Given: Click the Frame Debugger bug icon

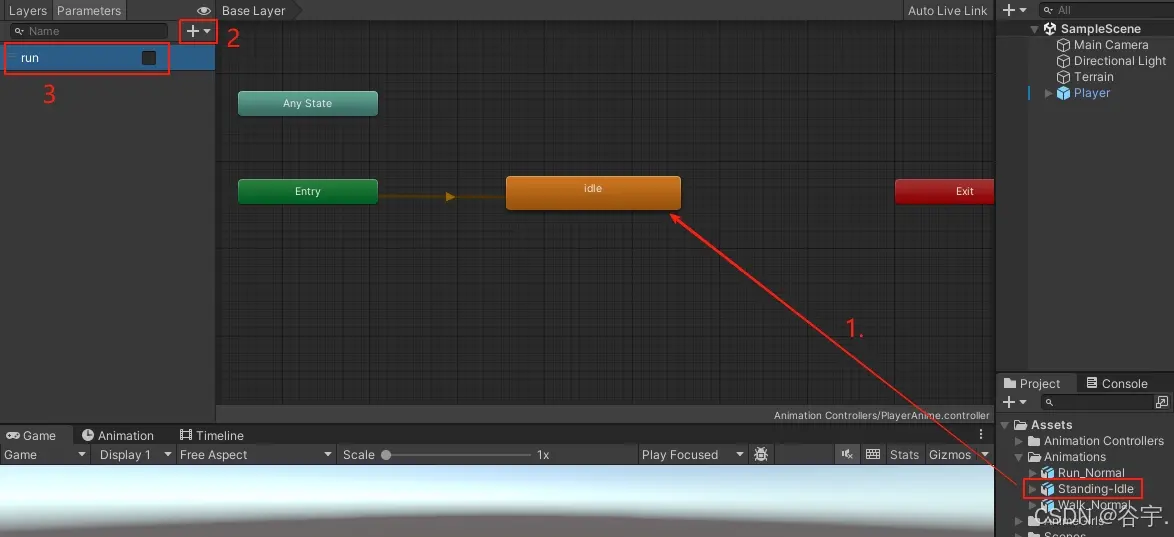Looking at the screenshot, I should (x=761, y=455).
